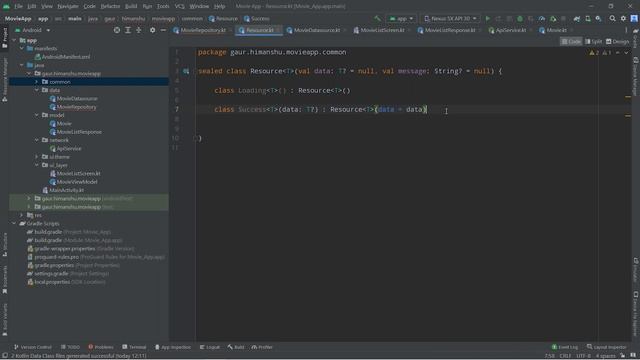Viewport: 640px width, 360px height.
Task: Open the Terminal tool window
Action: tap(134, 347)
